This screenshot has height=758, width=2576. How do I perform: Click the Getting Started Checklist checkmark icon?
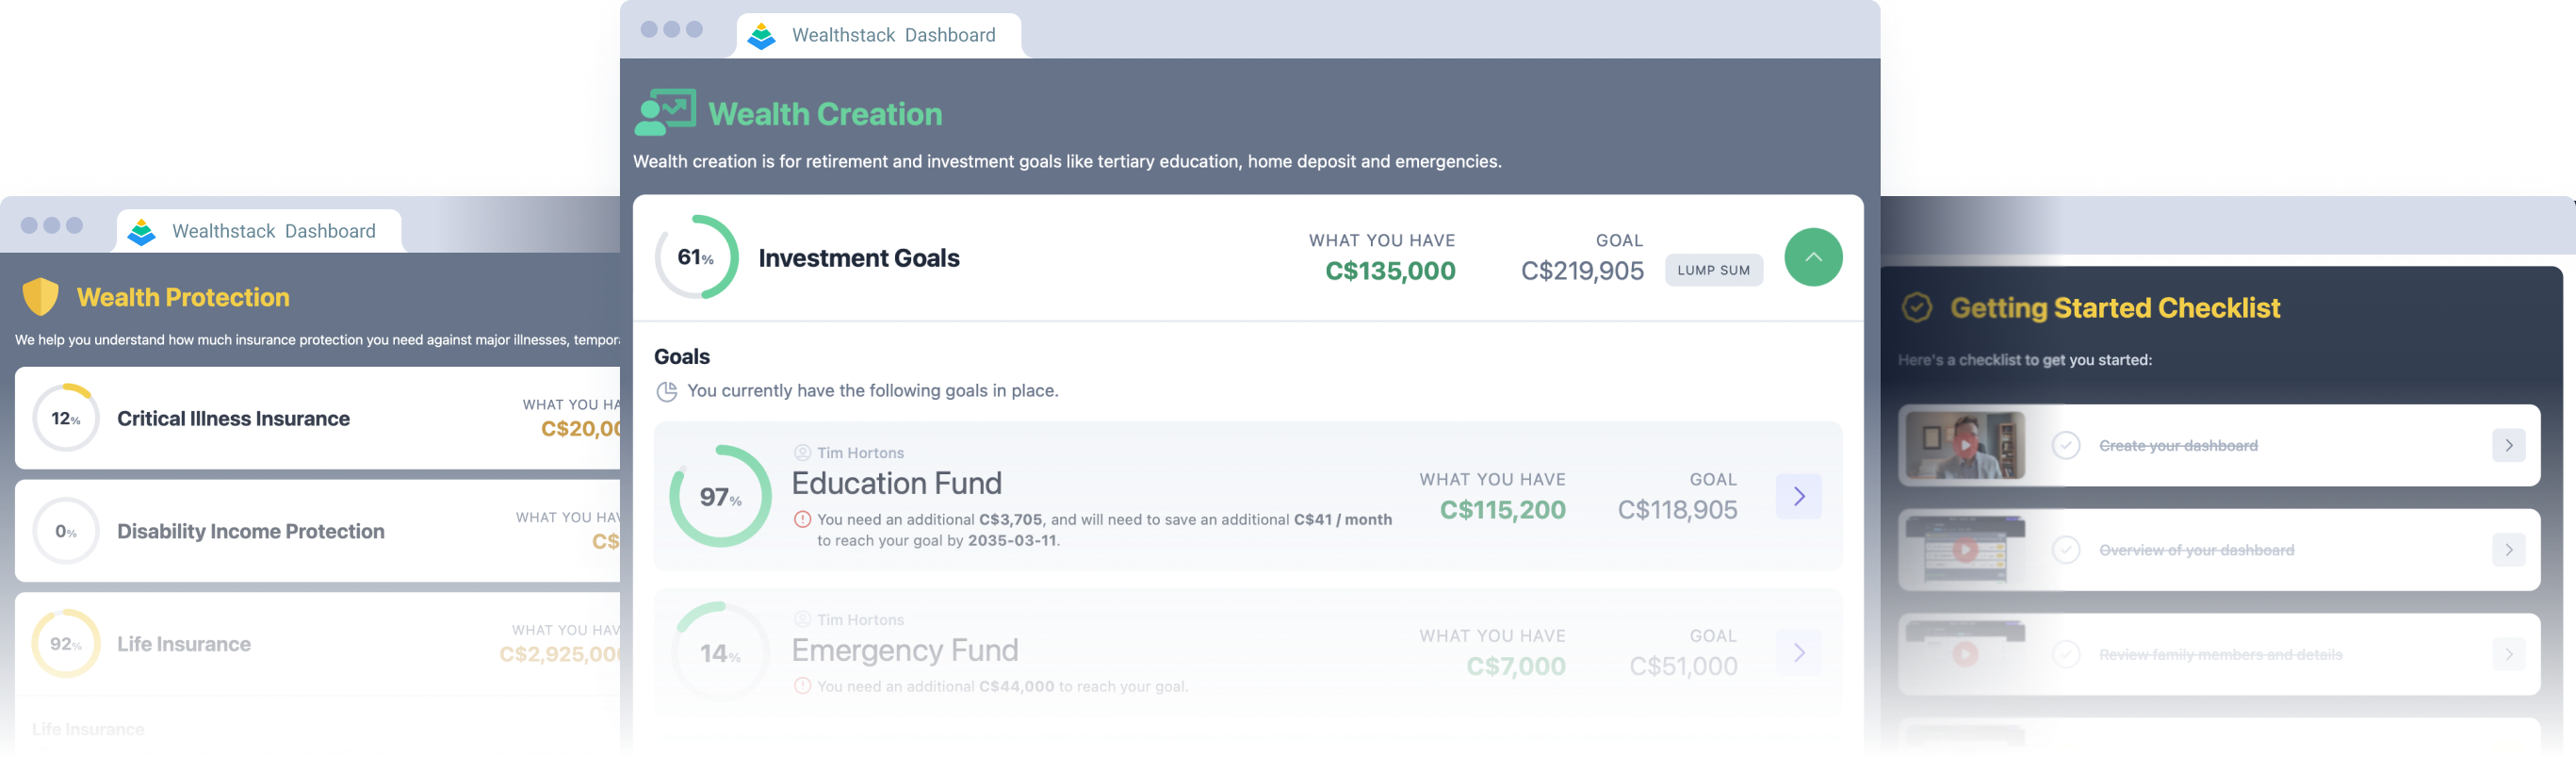point(1917,307)
